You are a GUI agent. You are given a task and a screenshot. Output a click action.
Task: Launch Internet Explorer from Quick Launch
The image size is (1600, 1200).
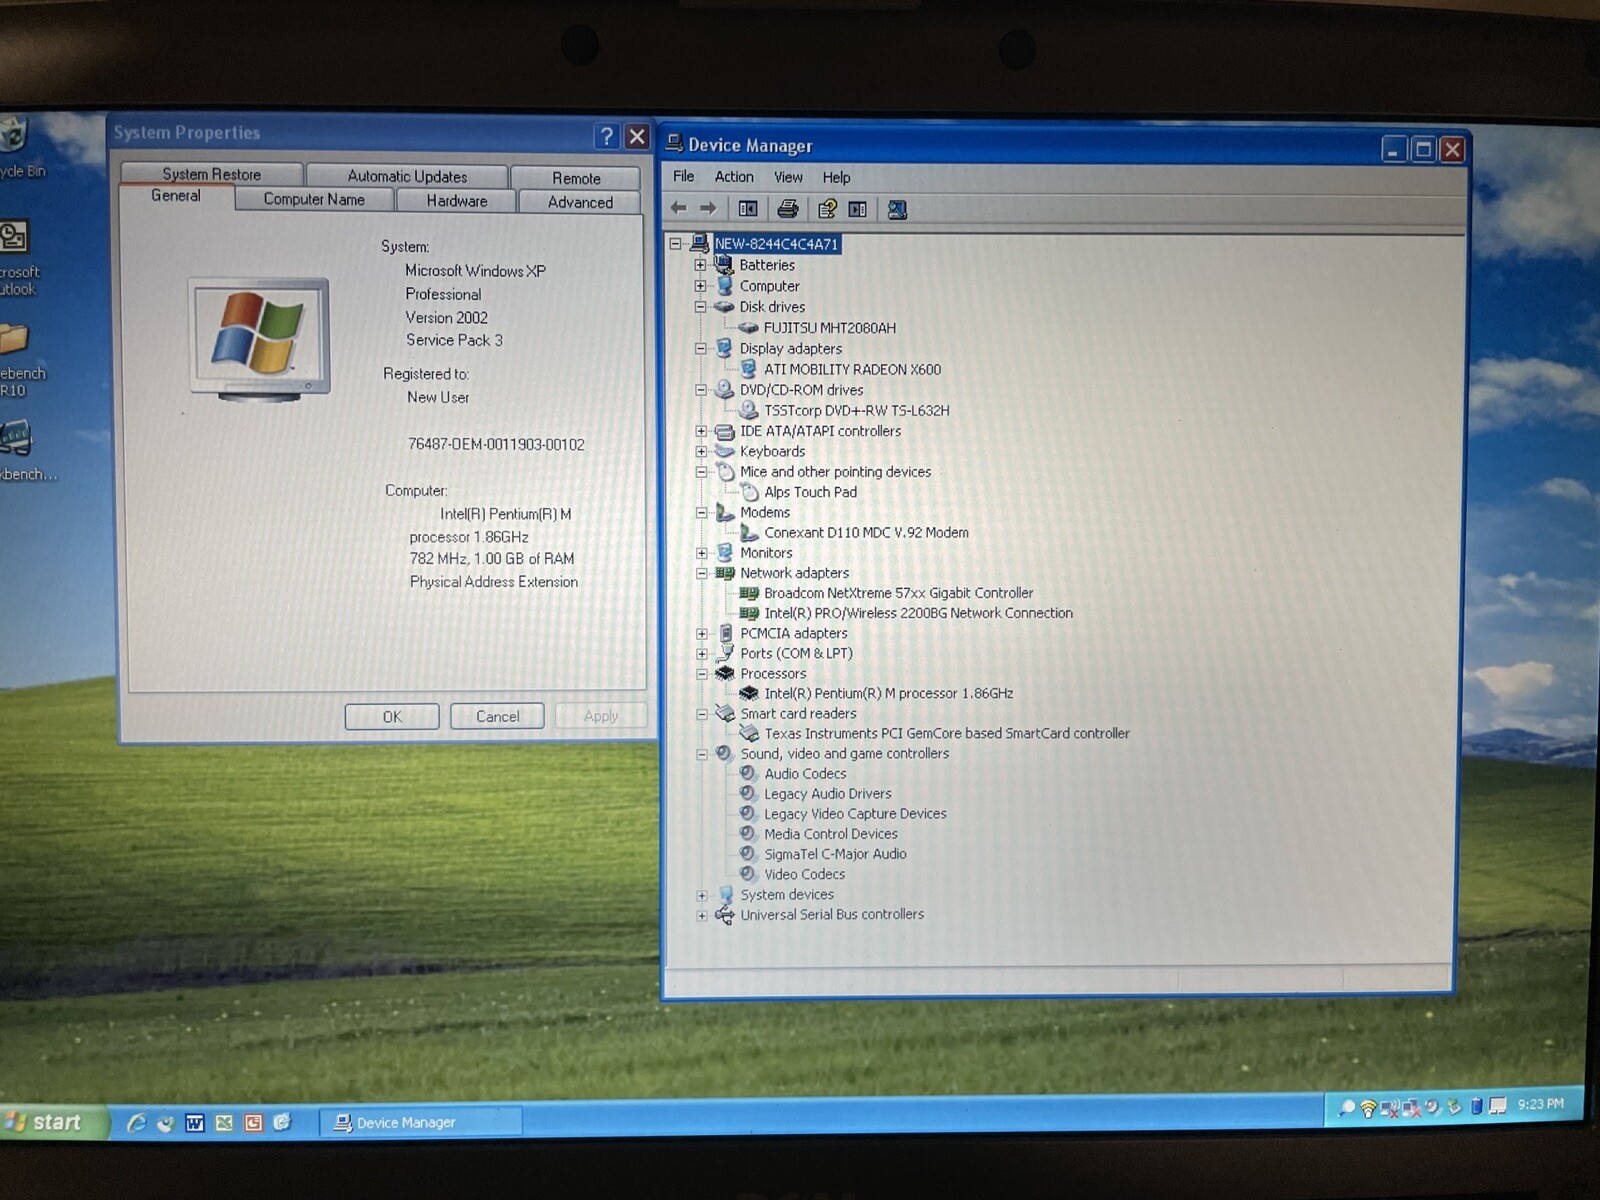pyautogui.click(x=136, y=1123)
